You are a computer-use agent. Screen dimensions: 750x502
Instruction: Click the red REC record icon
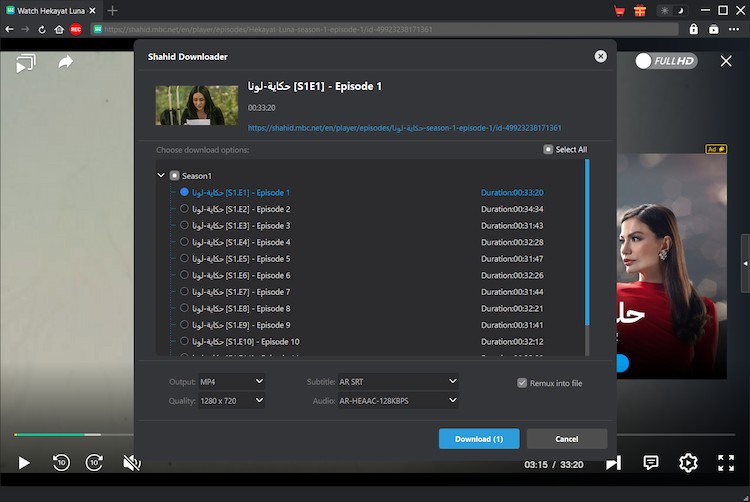click(x=76, y=30)
